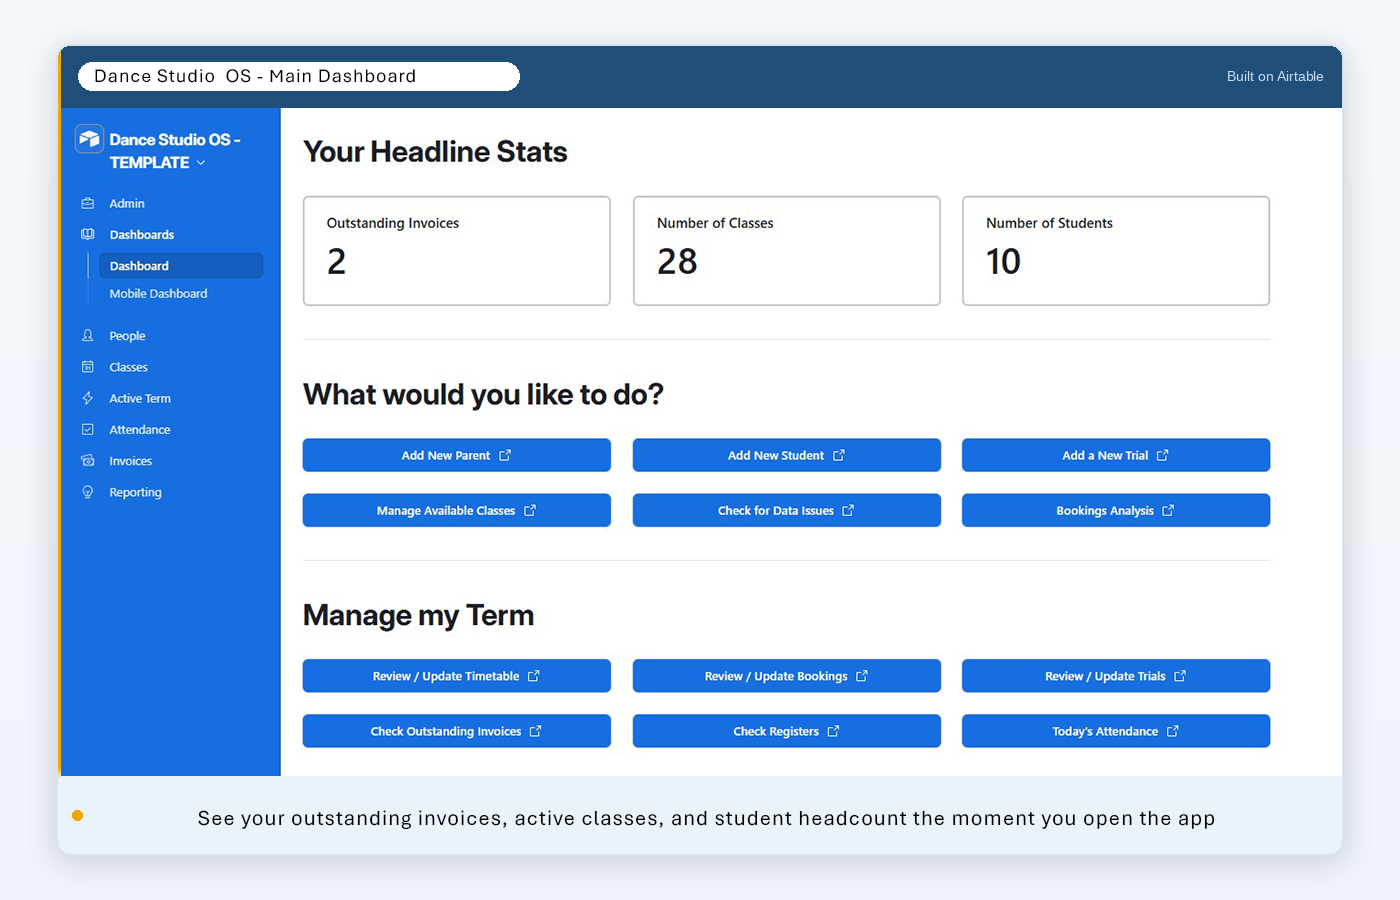This screenshot has height=900, width=1400.
Task: Click external-link icon on Check for Data Issues
Action: point(848,510)
